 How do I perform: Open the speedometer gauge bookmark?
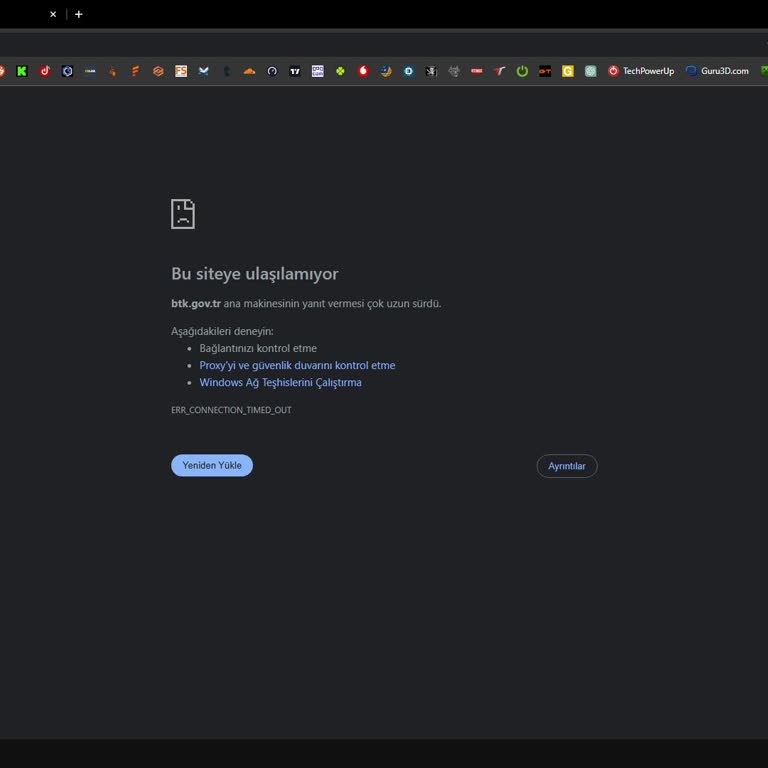tap(272, 71)
